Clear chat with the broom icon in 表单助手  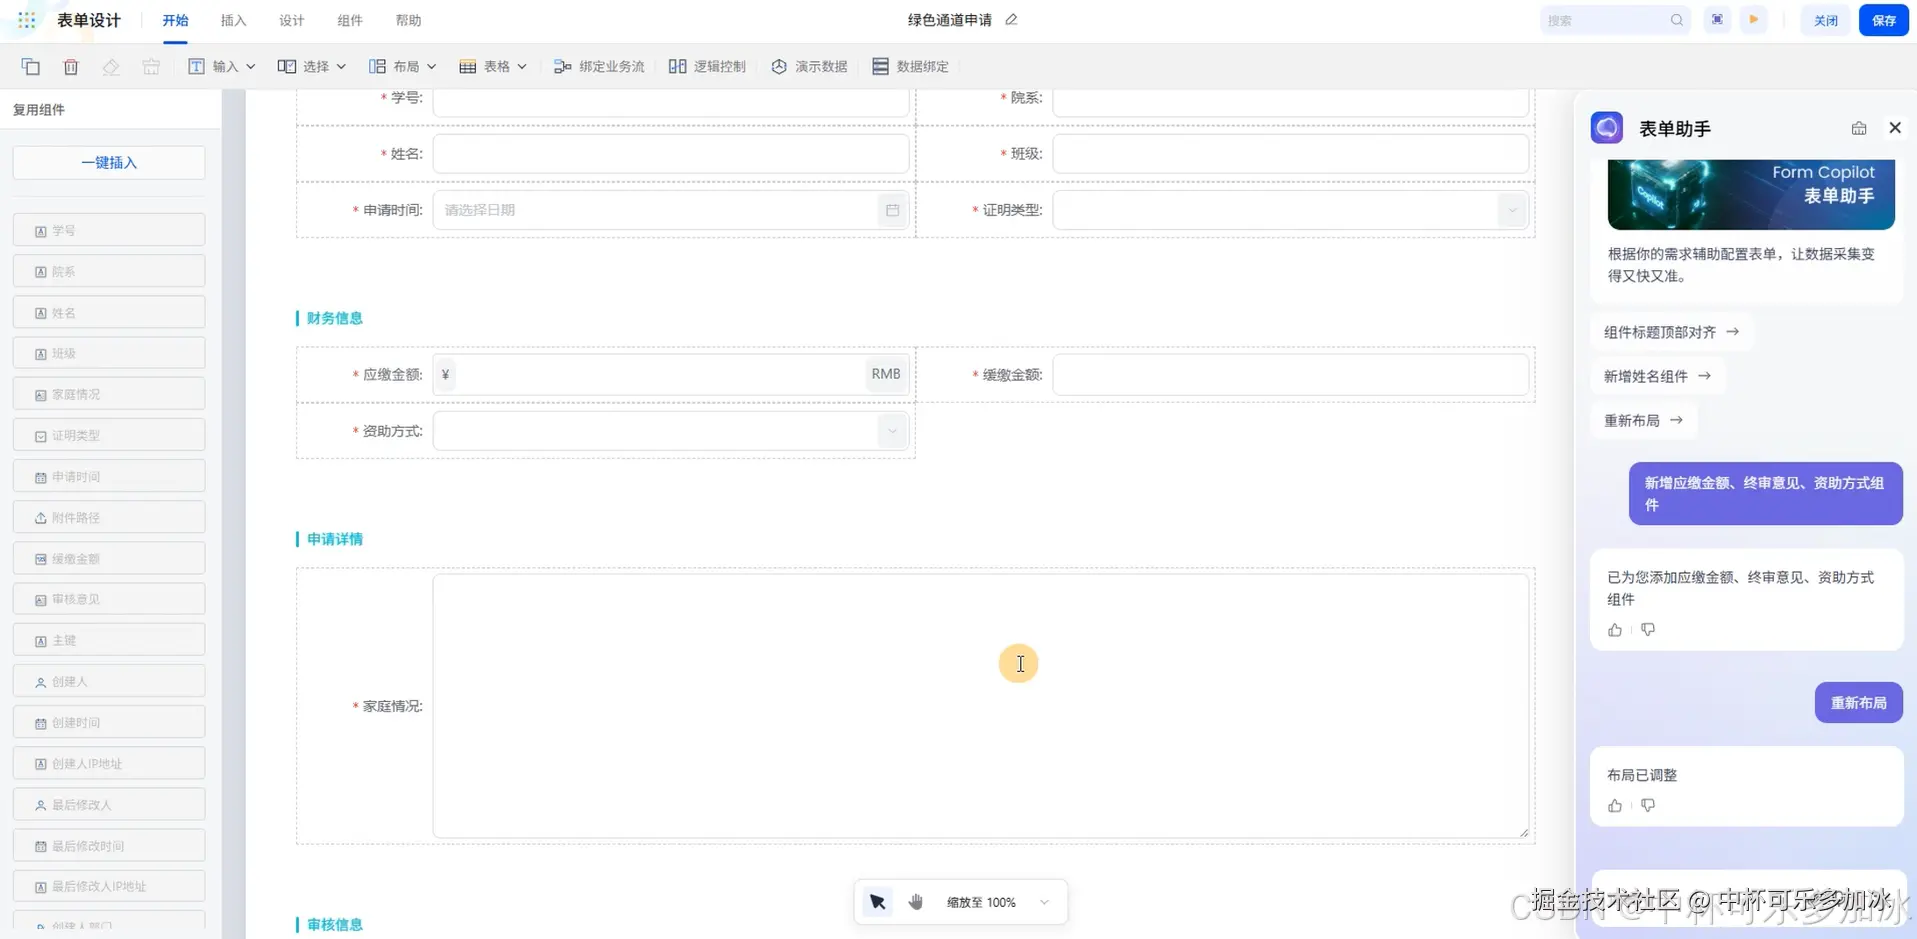click(1859, 128)
